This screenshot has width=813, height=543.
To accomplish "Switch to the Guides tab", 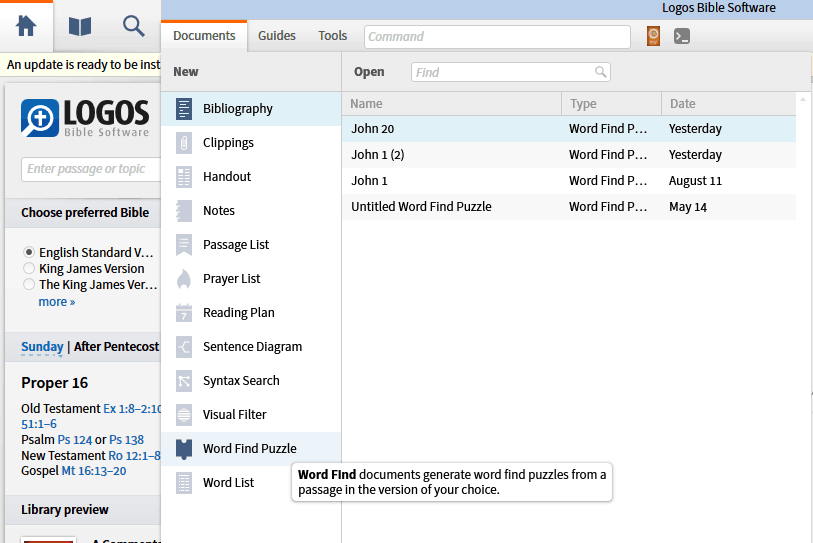I will (x=277, y=36).
